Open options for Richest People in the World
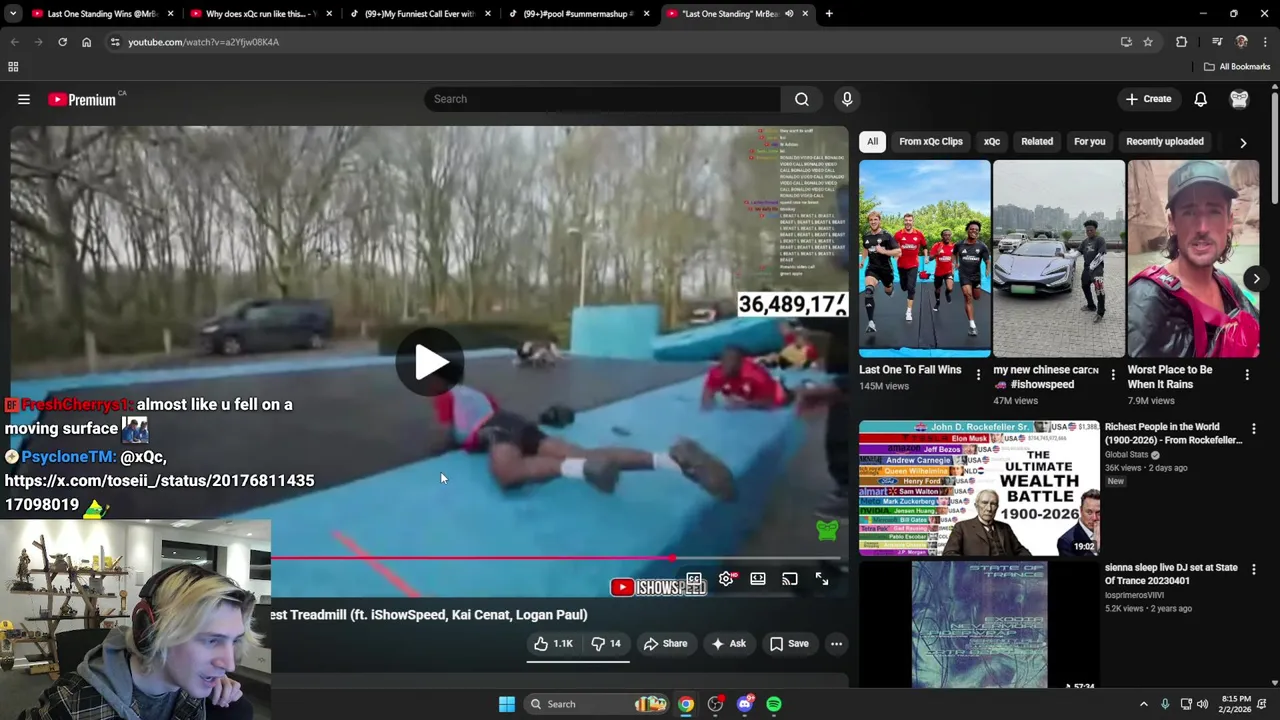The height and width of the screenshot is (720, 1280). coord(1253,428)
